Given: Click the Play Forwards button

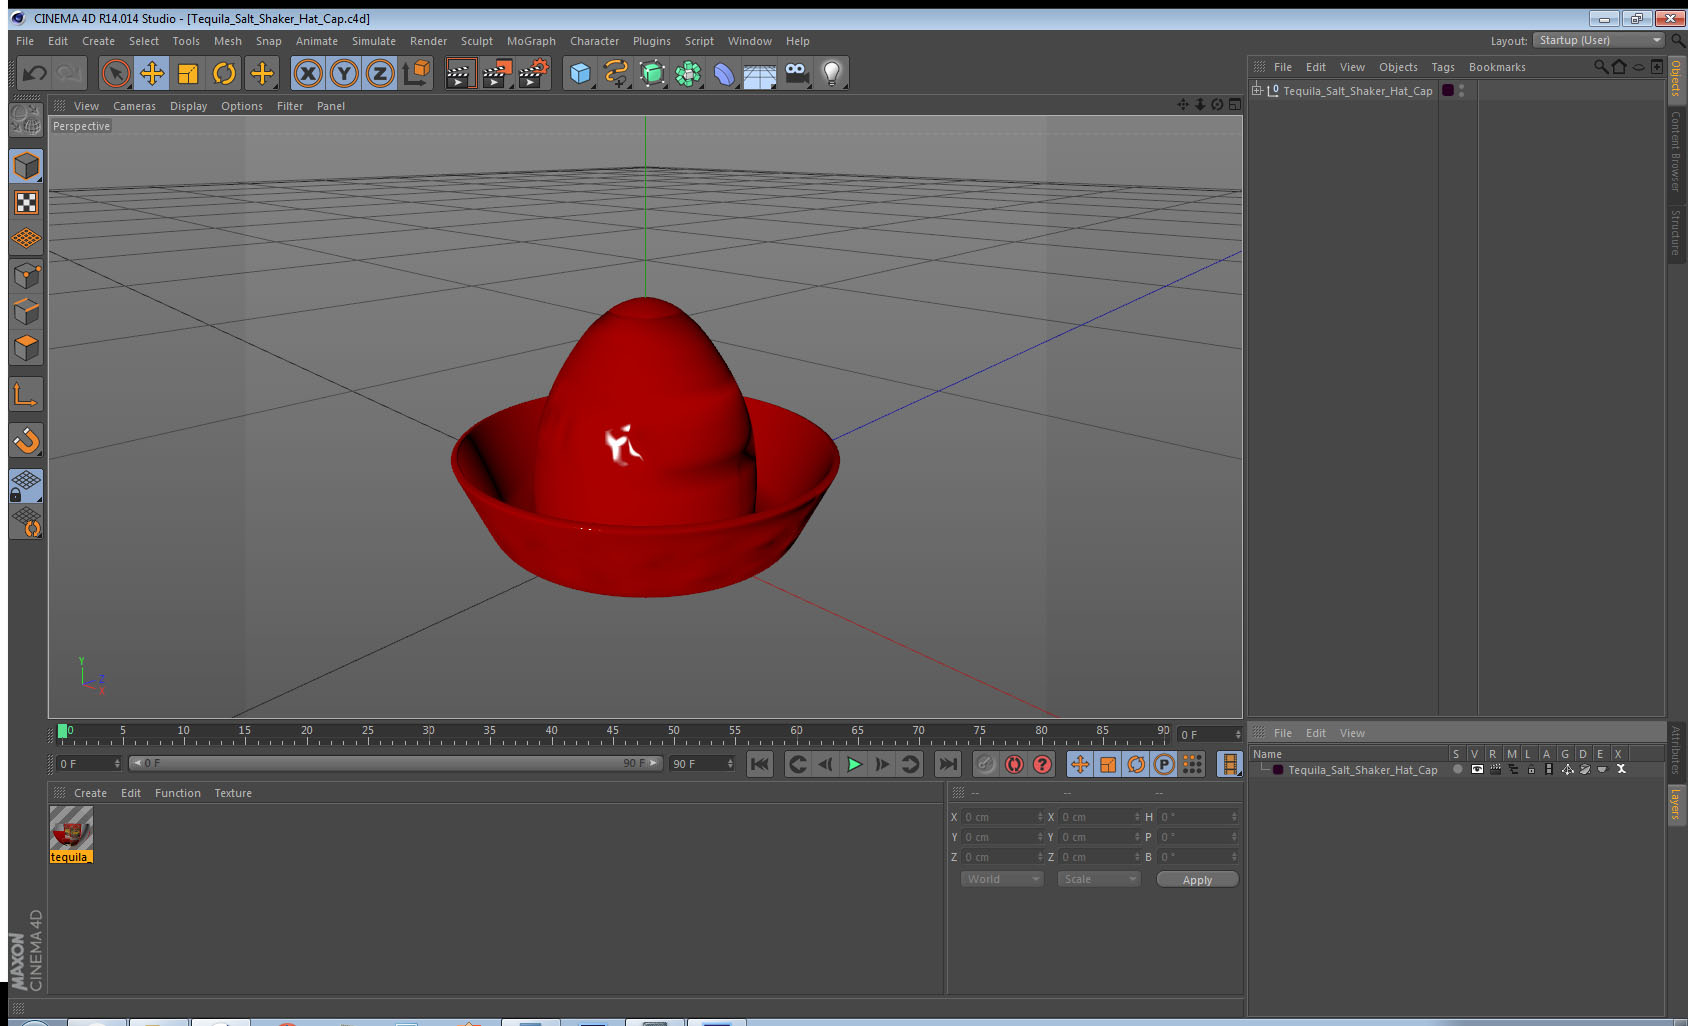Looking at the screenshot, I should tap(854, 764).
